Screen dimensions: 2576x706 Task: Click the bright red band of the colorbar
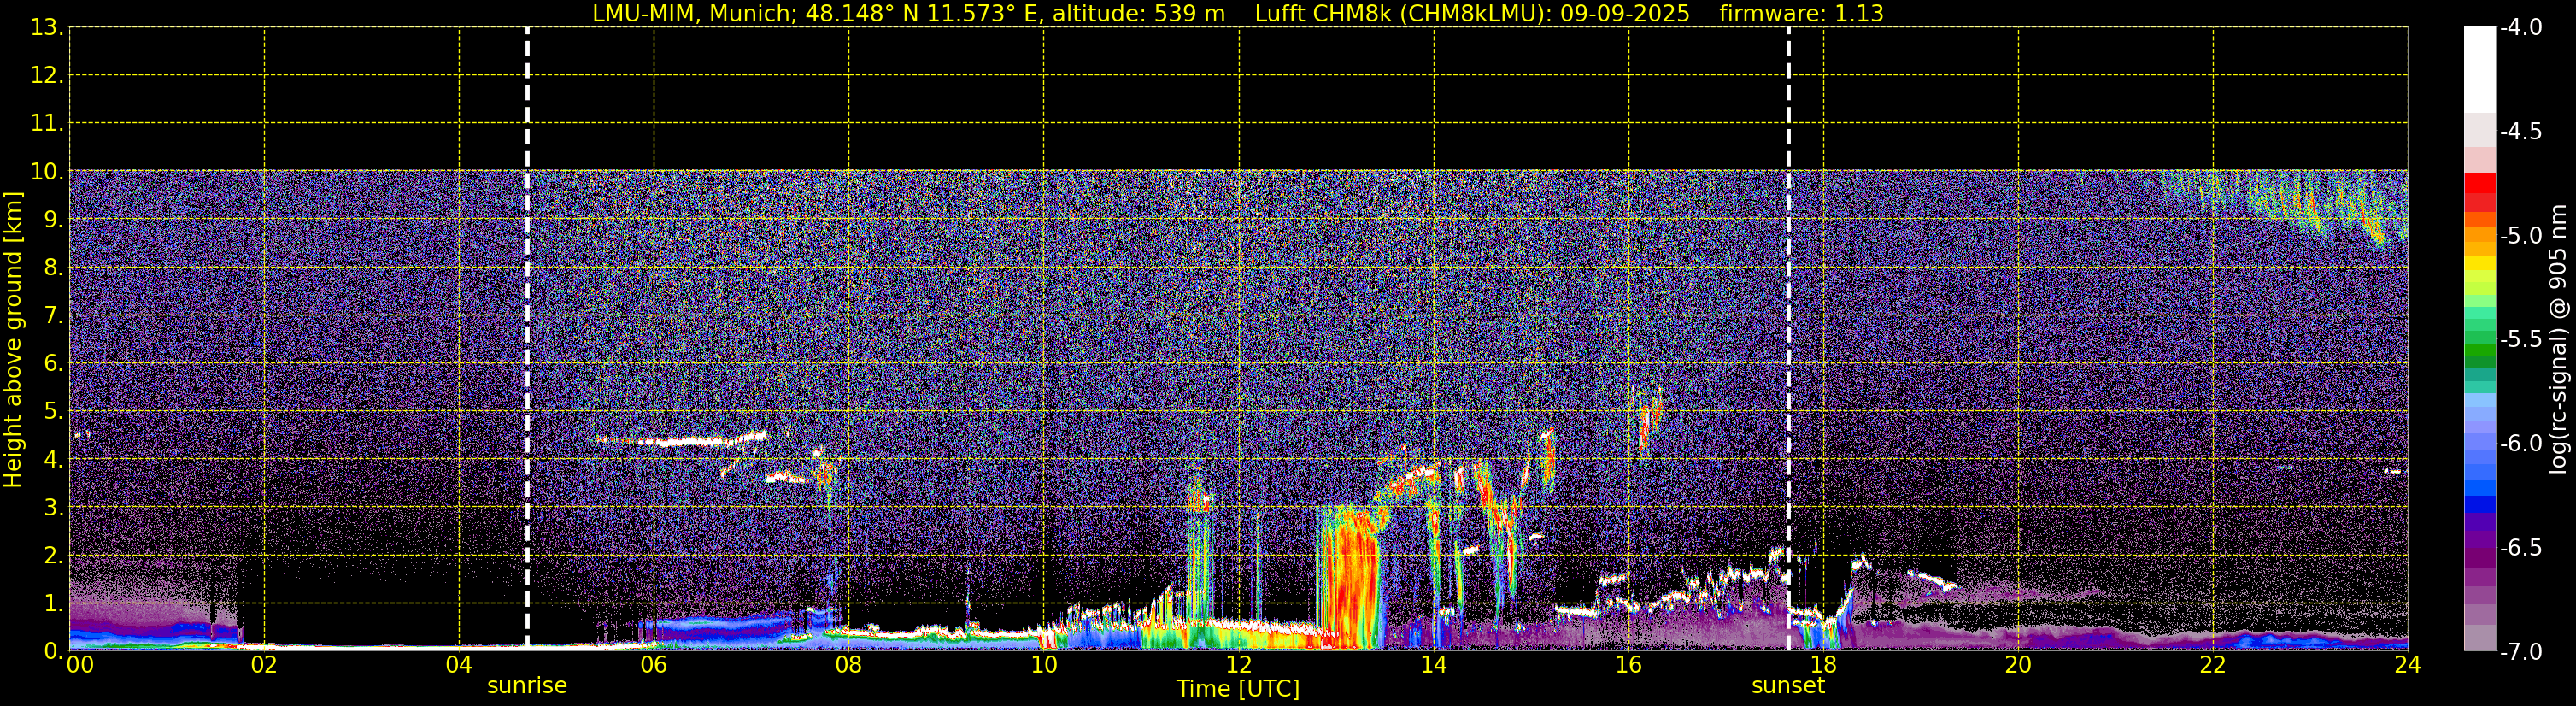(x=2479, y=184)
